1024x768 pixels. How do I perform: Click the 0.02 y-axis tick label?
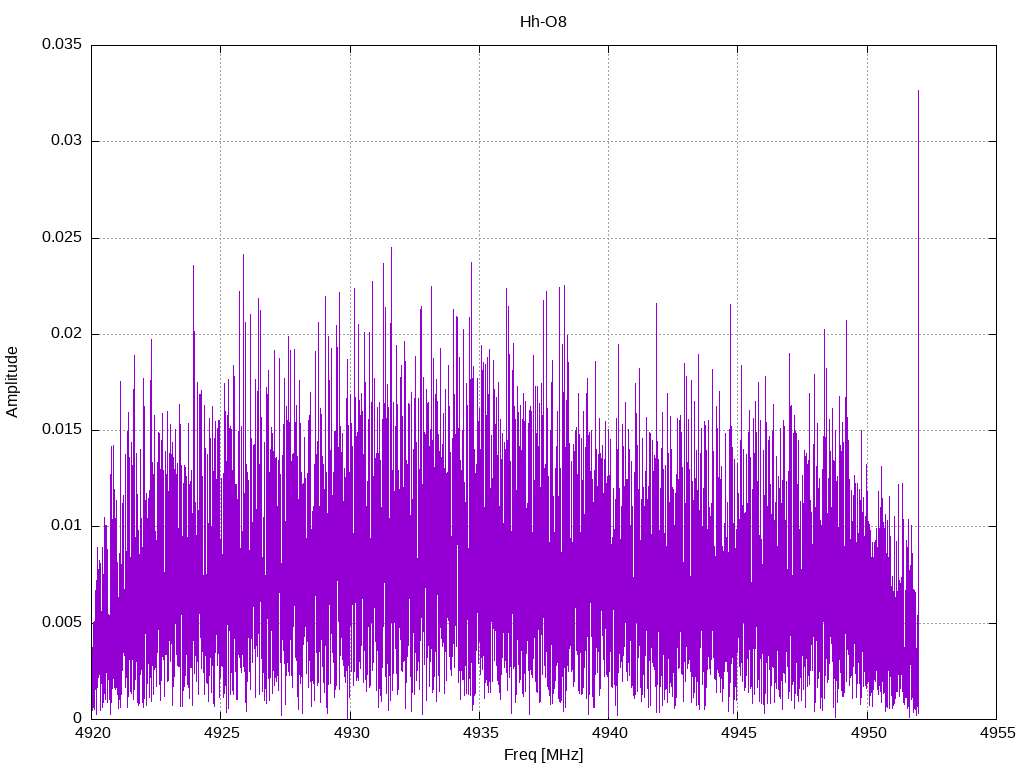pyautogui.click(x=65, y=334)
